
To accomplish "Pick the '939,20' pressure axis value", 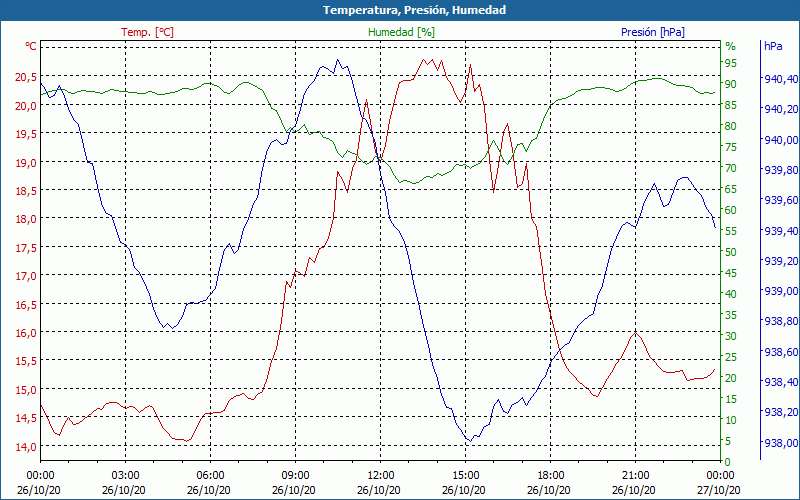I will tap(780, 261).
